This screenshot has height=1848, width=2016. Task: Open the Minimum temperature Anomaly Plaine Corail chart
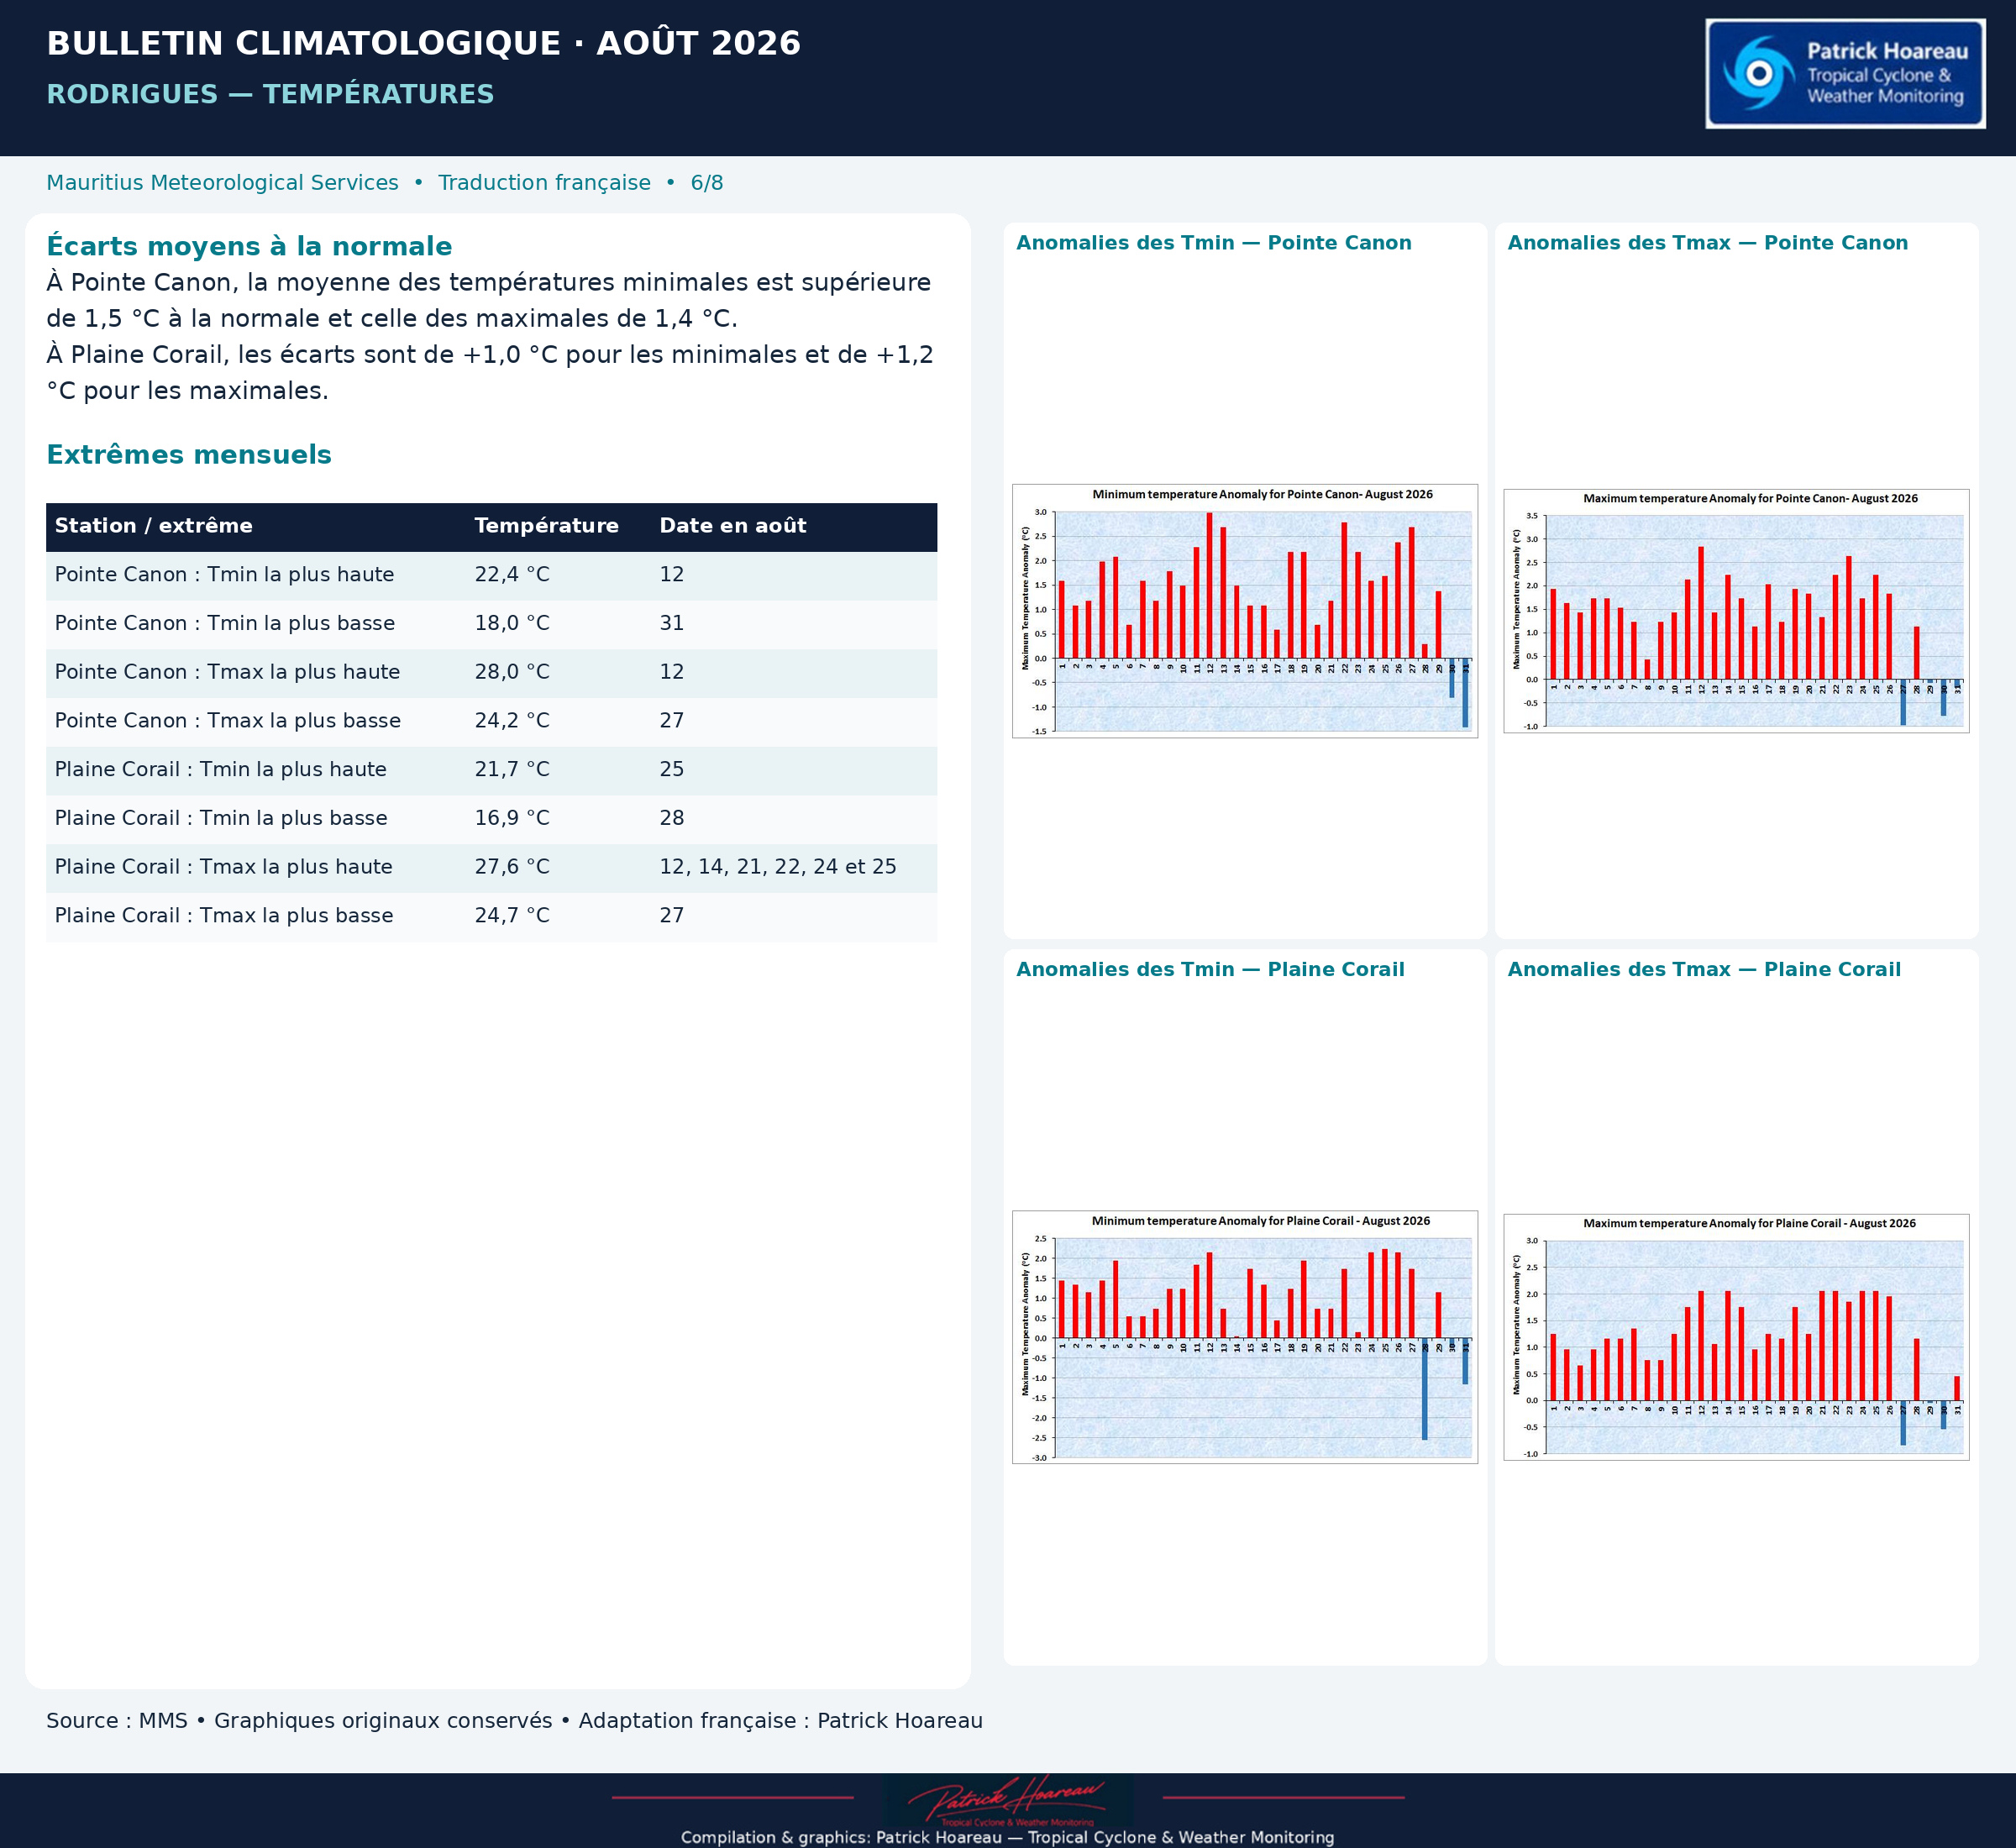click(1245, 1337)
